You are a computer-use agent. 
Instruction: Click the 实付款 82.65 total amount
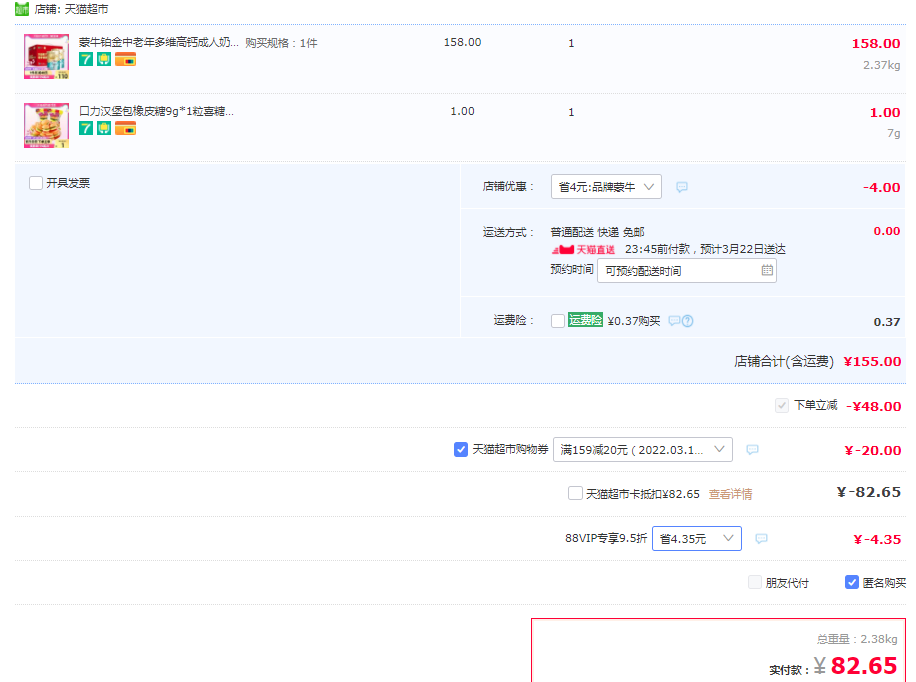coord(863,666)
